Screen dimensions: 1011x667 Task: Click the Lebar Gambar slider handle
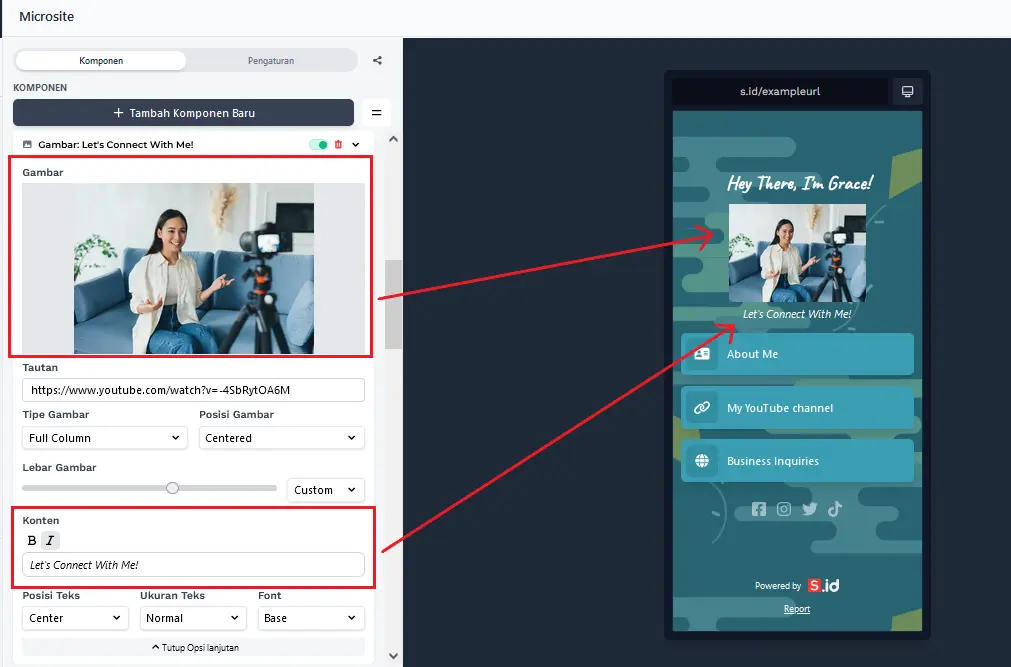172,488
